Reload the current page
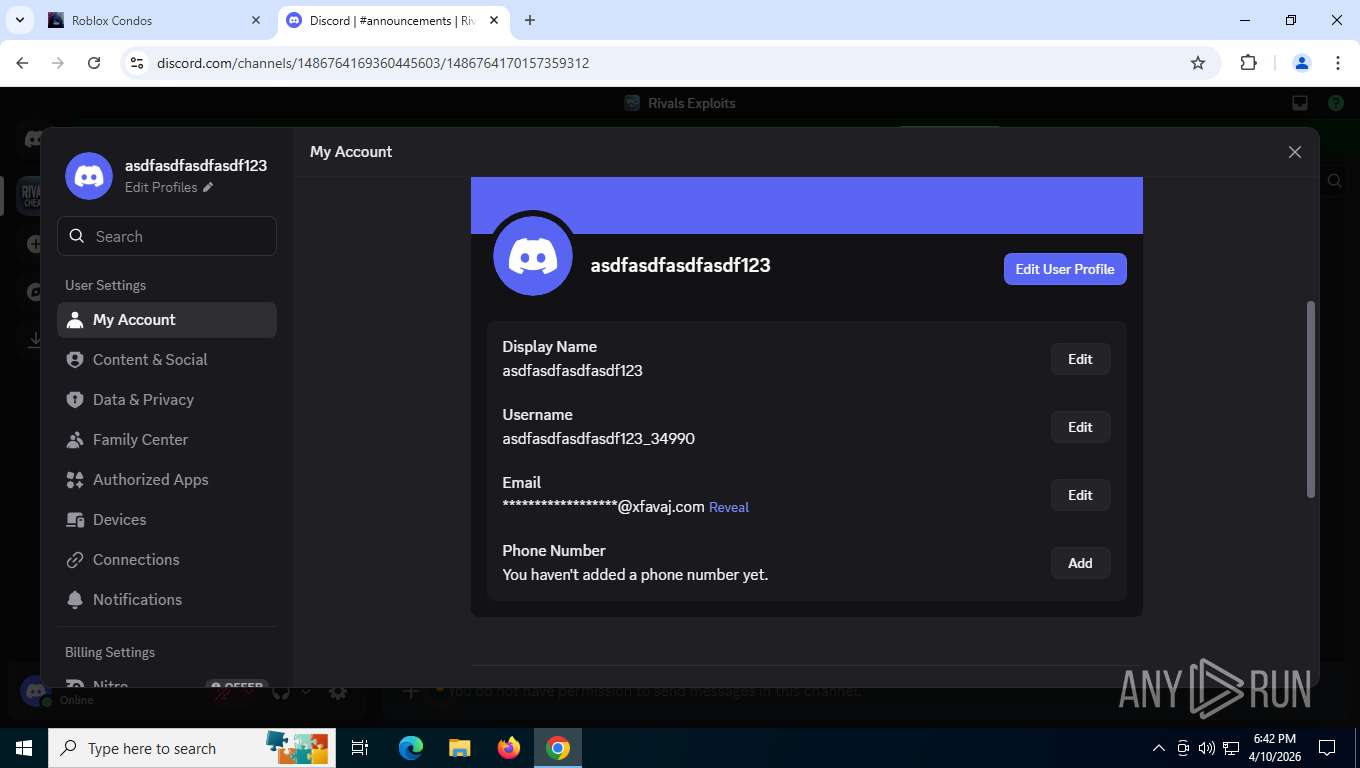 tap(94, 63)
